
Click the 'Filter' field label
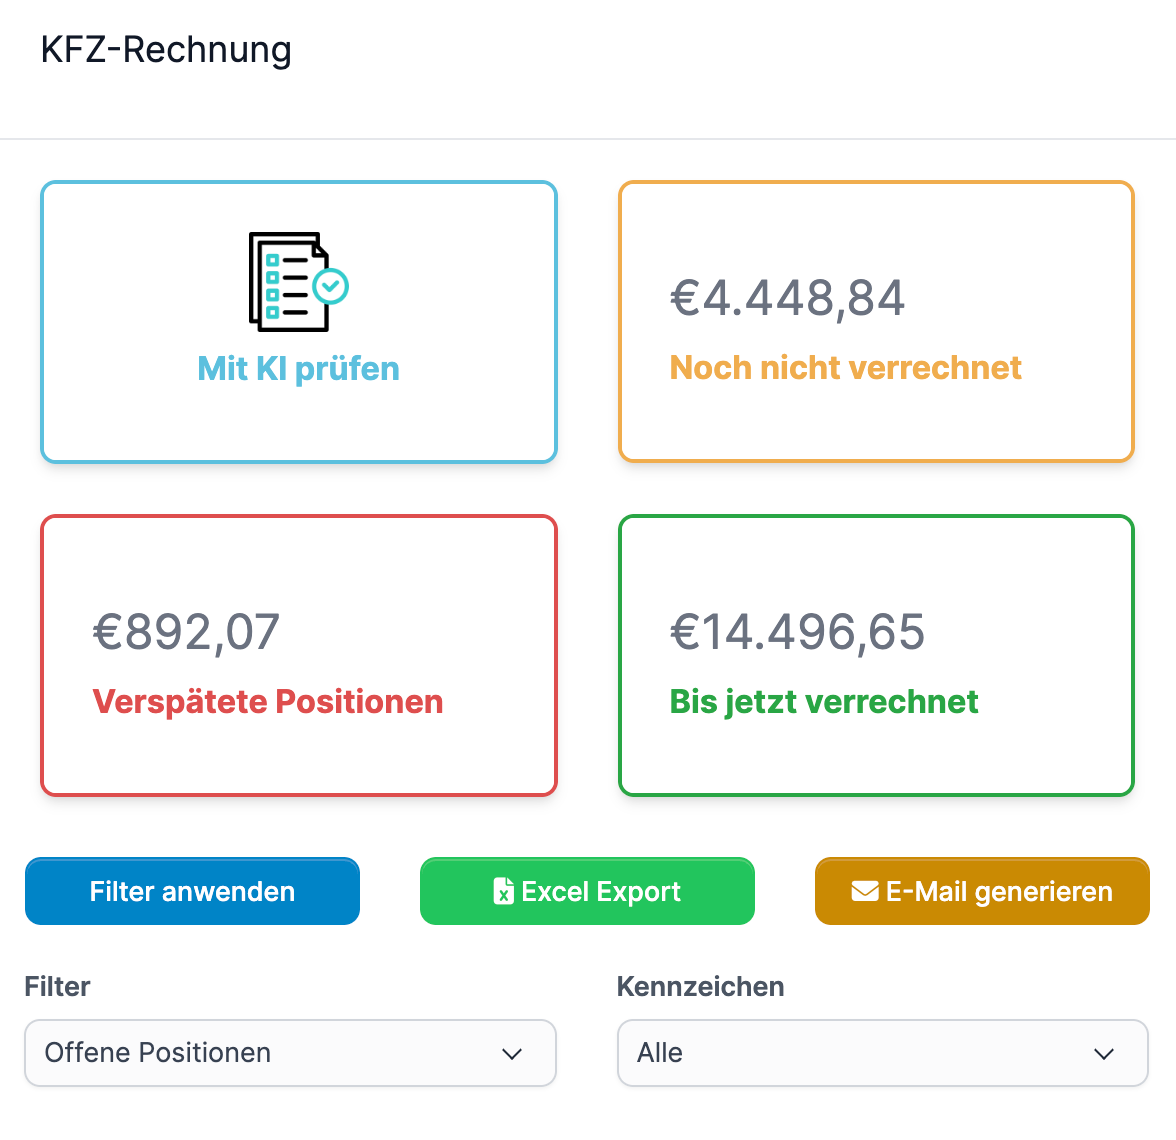(57, 987)
